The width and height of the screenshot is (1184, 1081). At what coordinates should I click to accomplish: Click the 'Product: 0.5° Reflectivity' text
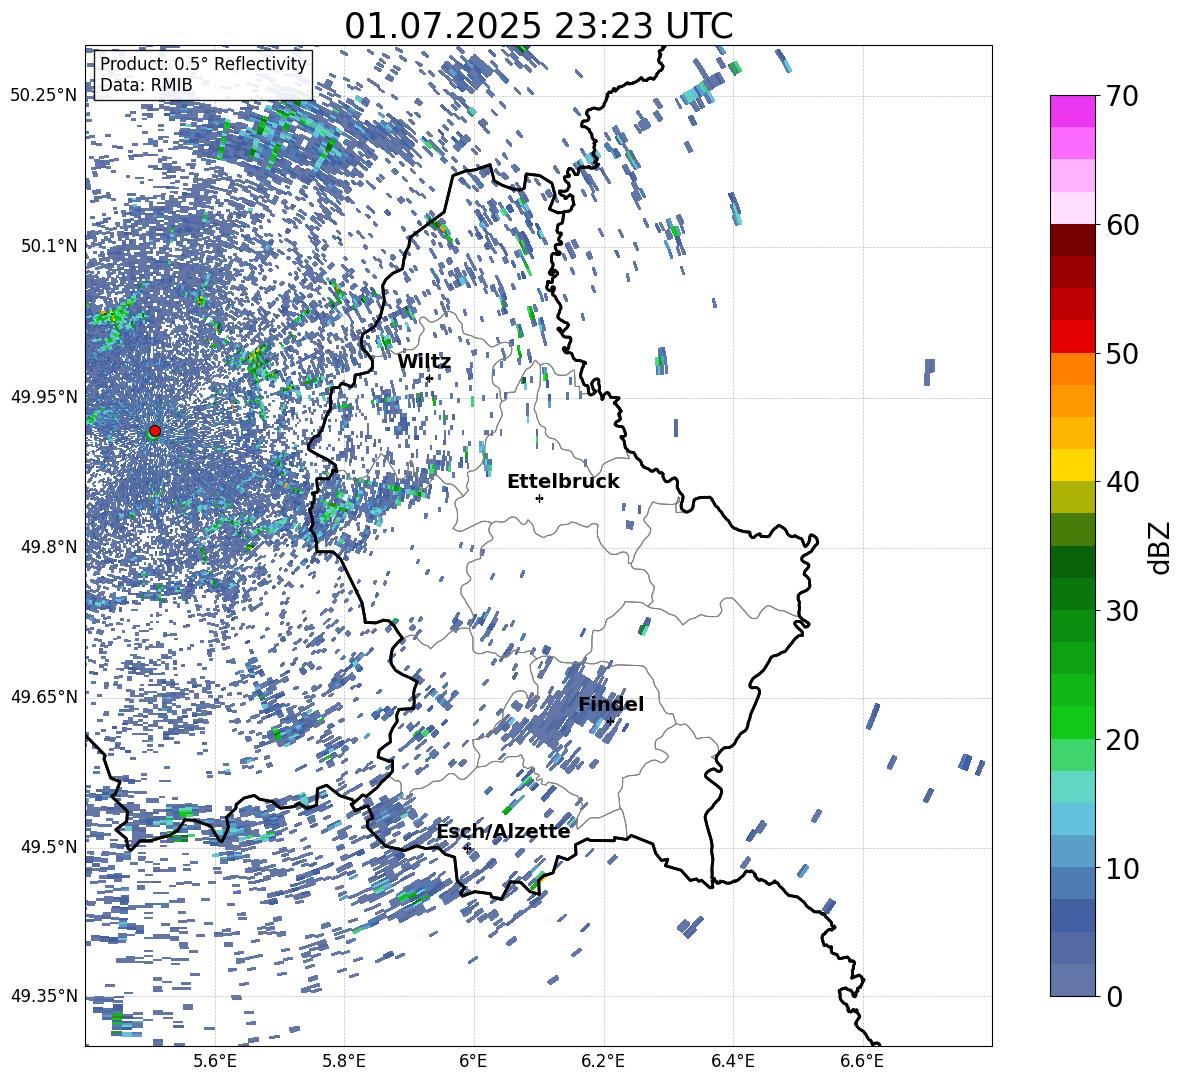[203, 64]
